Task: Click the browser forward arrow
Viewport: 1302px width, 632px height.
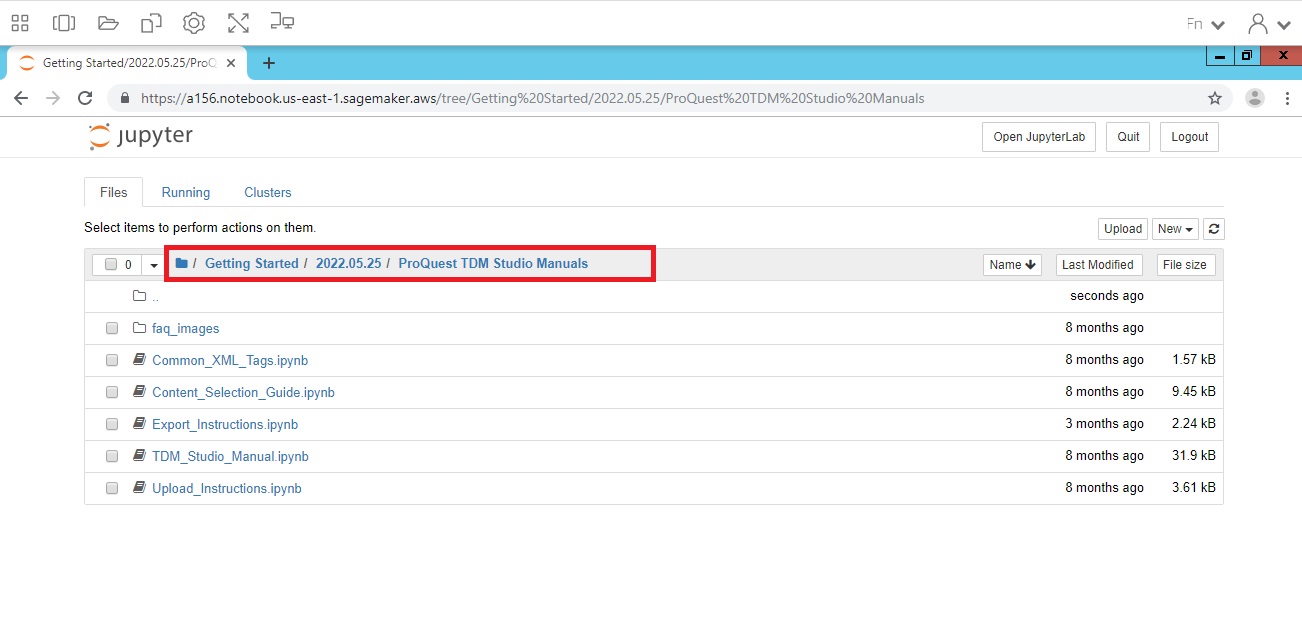Action: point(53,98)
